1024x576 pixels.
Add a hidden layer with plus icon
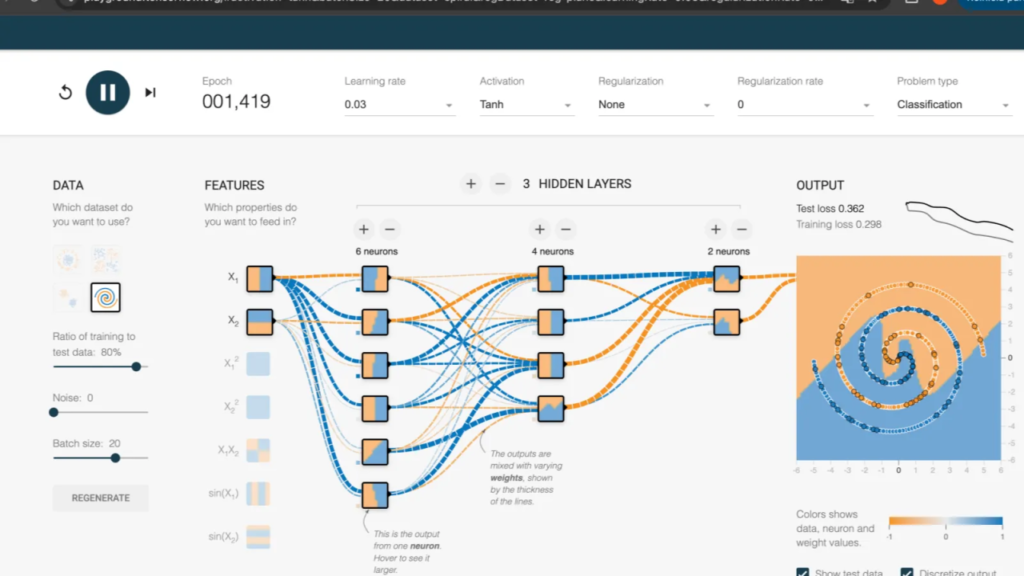pos(471,184)
